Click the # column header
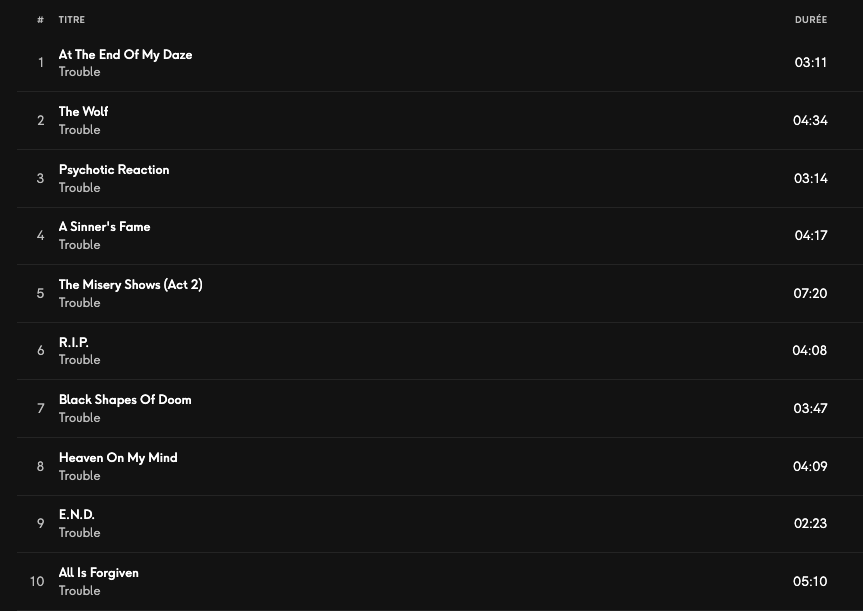 pos(40,20)
